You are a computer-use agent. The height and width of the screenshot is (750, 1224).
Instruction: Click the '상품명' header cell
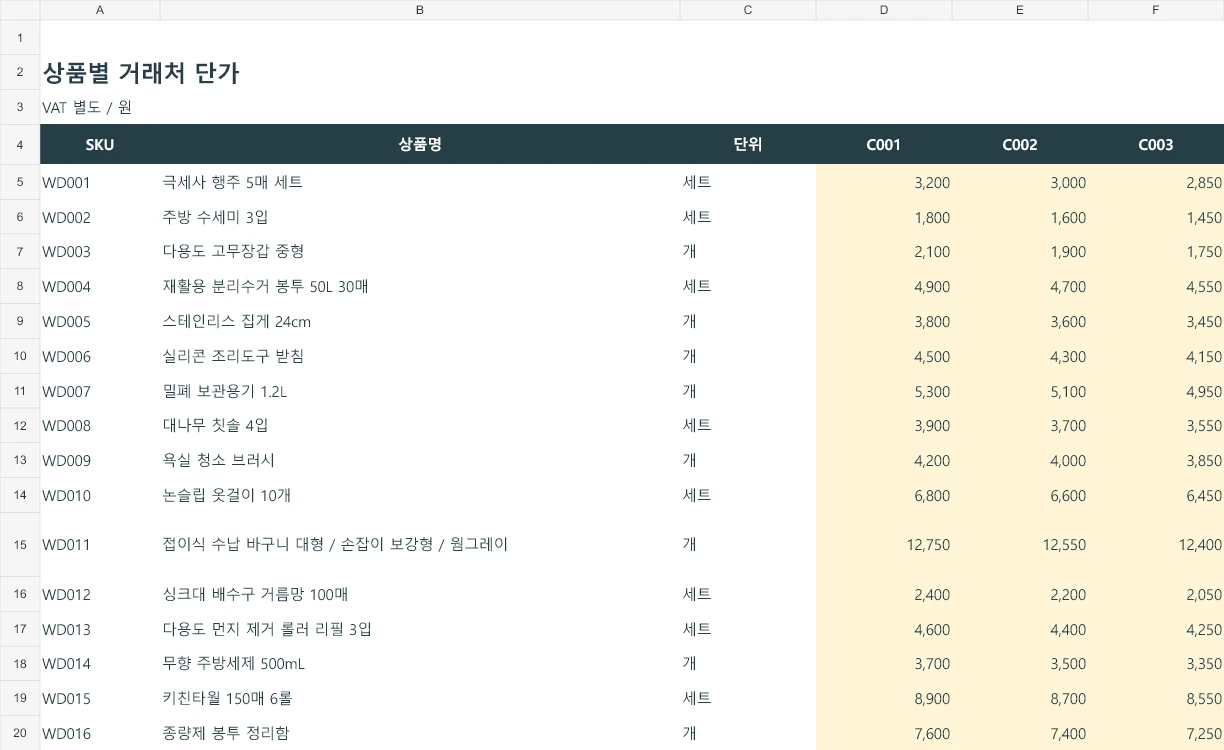click(x=420, y=144)
